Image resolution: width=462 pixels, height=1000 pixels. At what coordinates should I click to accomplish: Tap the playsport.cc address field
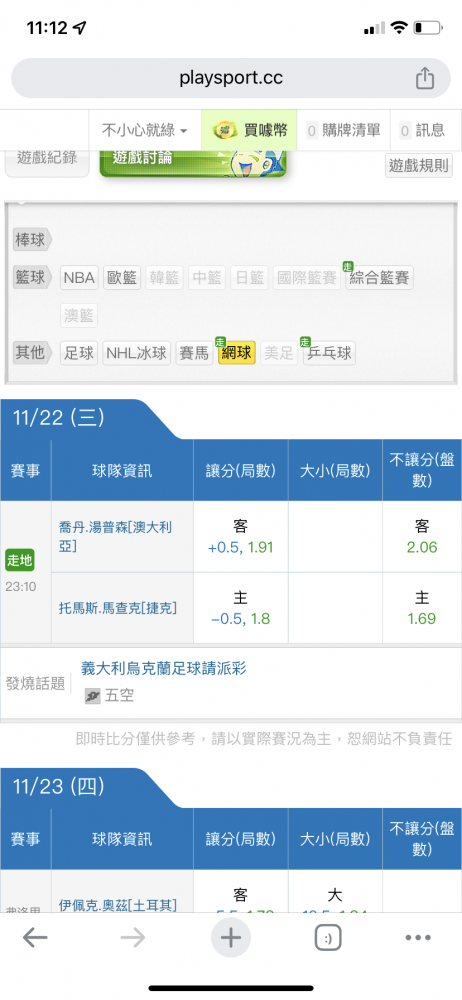231,78
